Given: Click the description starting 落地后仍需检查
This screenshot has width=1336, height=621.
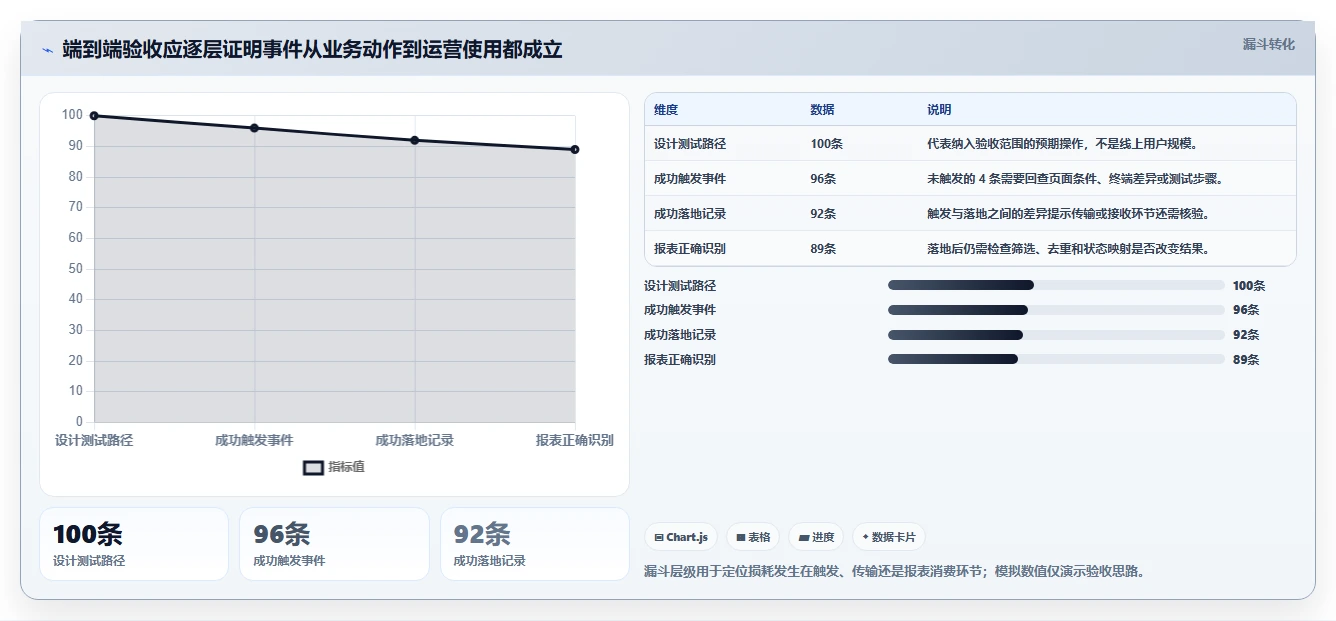Looking at the screenshot, I should (x=1069, y=249).
